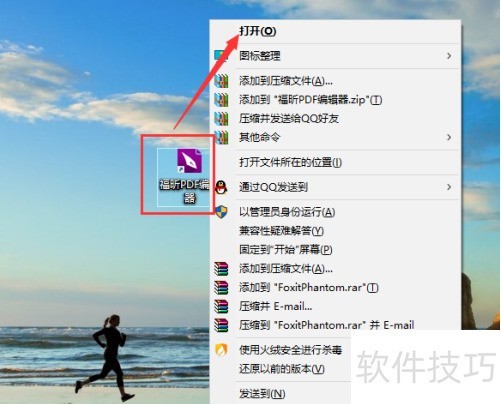Click WinRAR icon beside 添加到 FoxitPhantom.rar
The image size is (501, 404).
(x=221, y=287)
